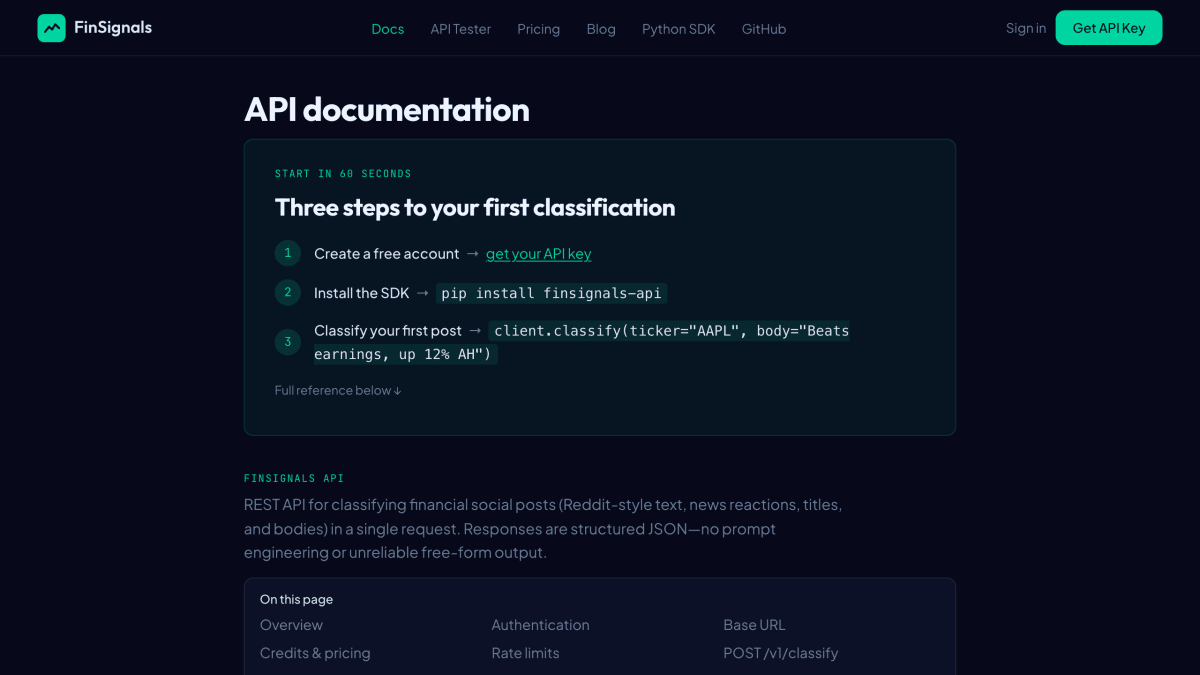Open the Docs nav item
This screenshot has height=675, width=1200.
(388, 29)
